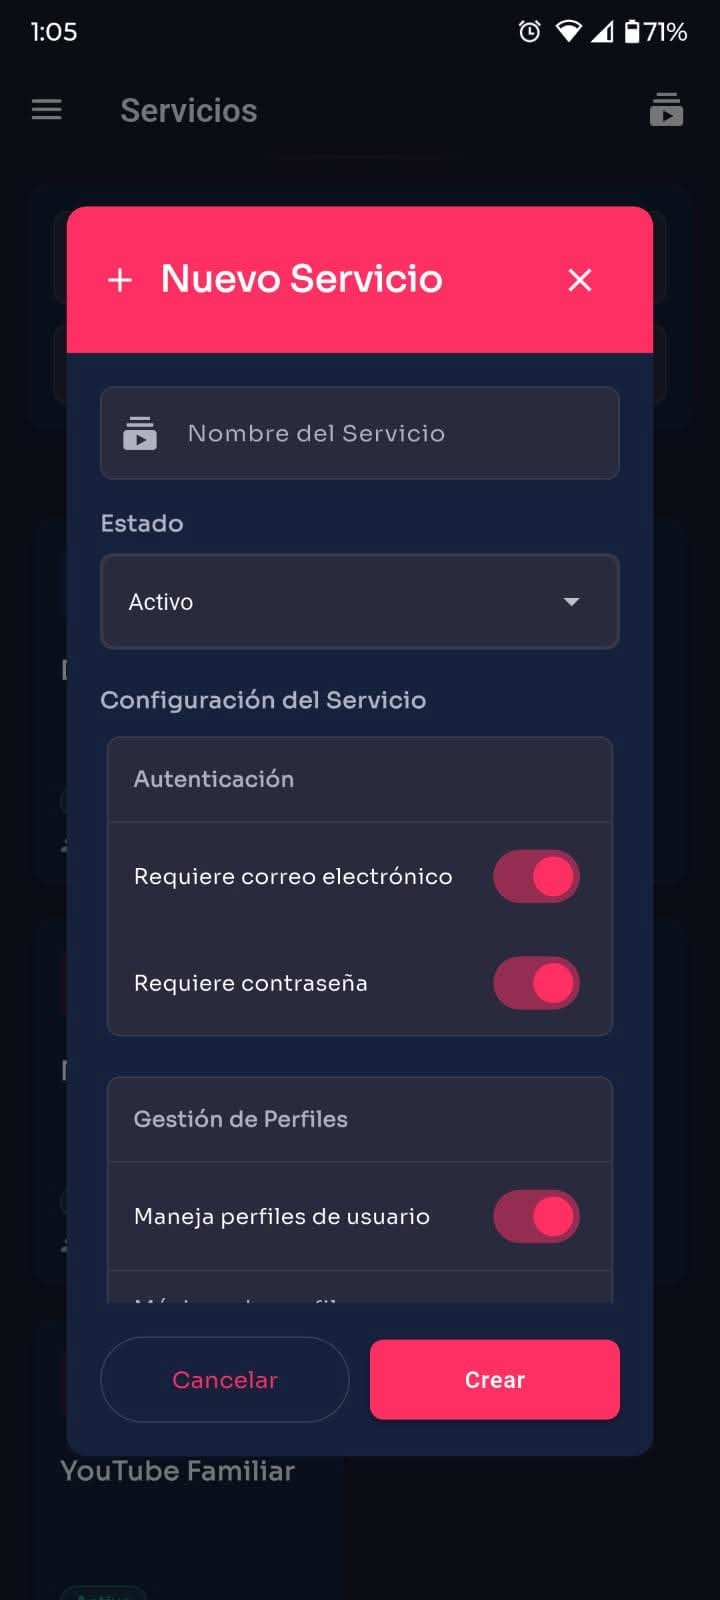
Task: Tap the Servicios page title
Action: click(189, 110)
